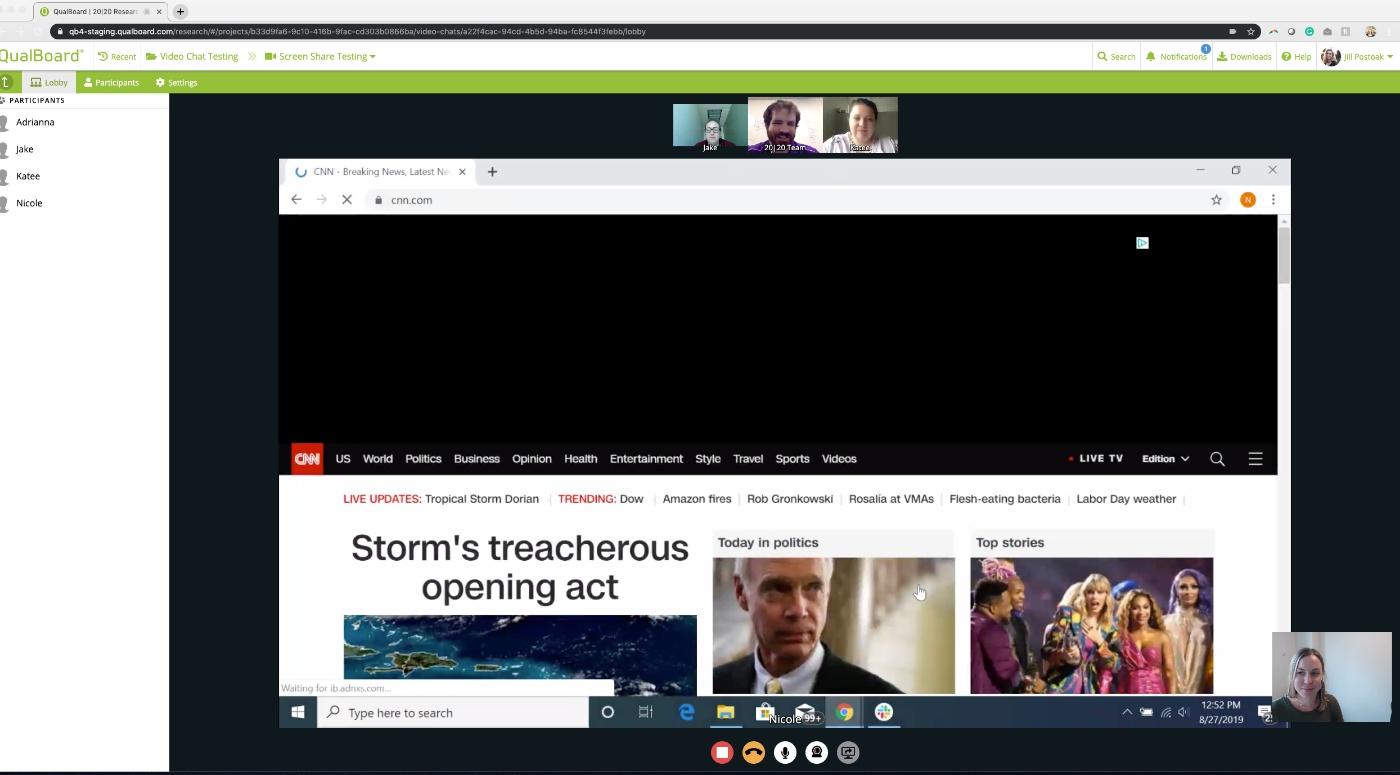This screenshot has height=775, width=1400.
Task: Click the AdChoices icon on the ad banner
Action: pyautogui.click(x=1142, y=243)
